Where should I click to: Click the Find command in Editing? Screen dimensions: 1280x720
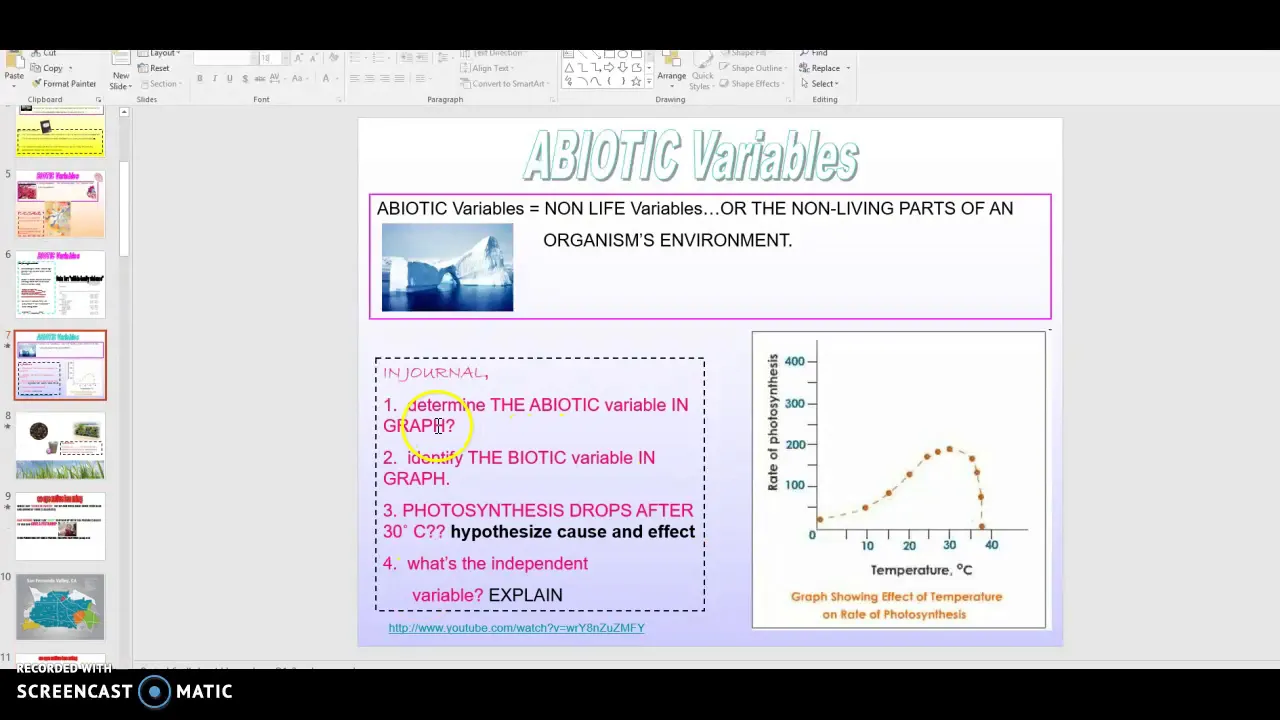pyautogui.click(x=813, y=53)
